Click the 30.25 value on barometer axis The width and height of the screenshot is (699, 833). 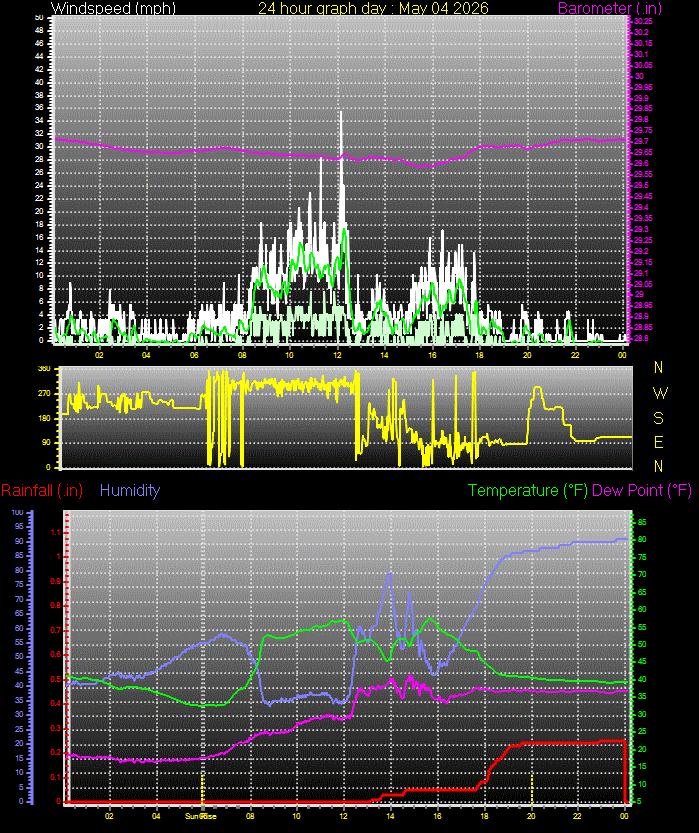pos(643,21)
